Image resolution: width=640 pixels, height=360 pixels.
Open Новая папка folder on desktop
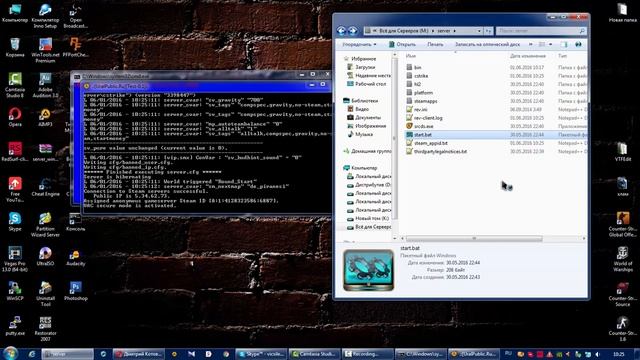pyautogui.click(x=622, y=12)
